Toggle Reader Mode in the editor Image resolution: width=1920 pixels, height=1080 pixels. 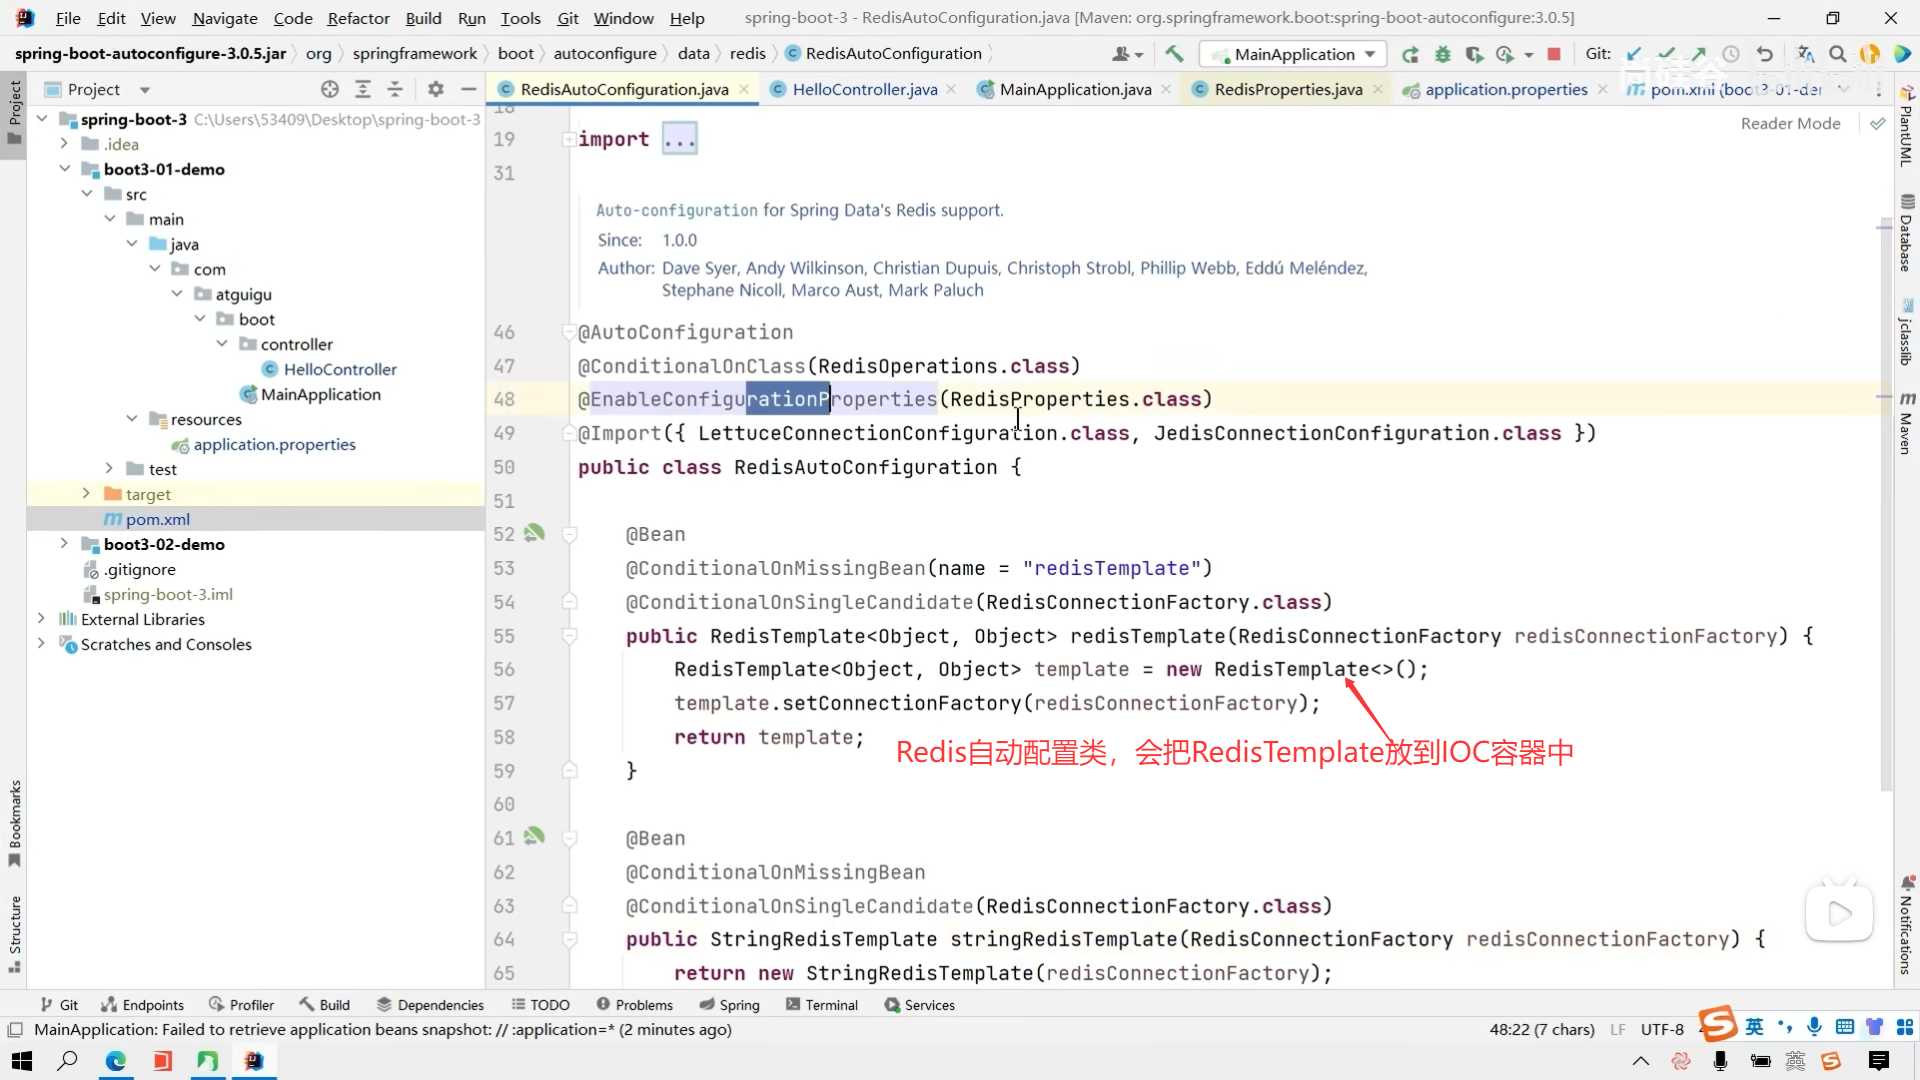(x=1790, y=123)
